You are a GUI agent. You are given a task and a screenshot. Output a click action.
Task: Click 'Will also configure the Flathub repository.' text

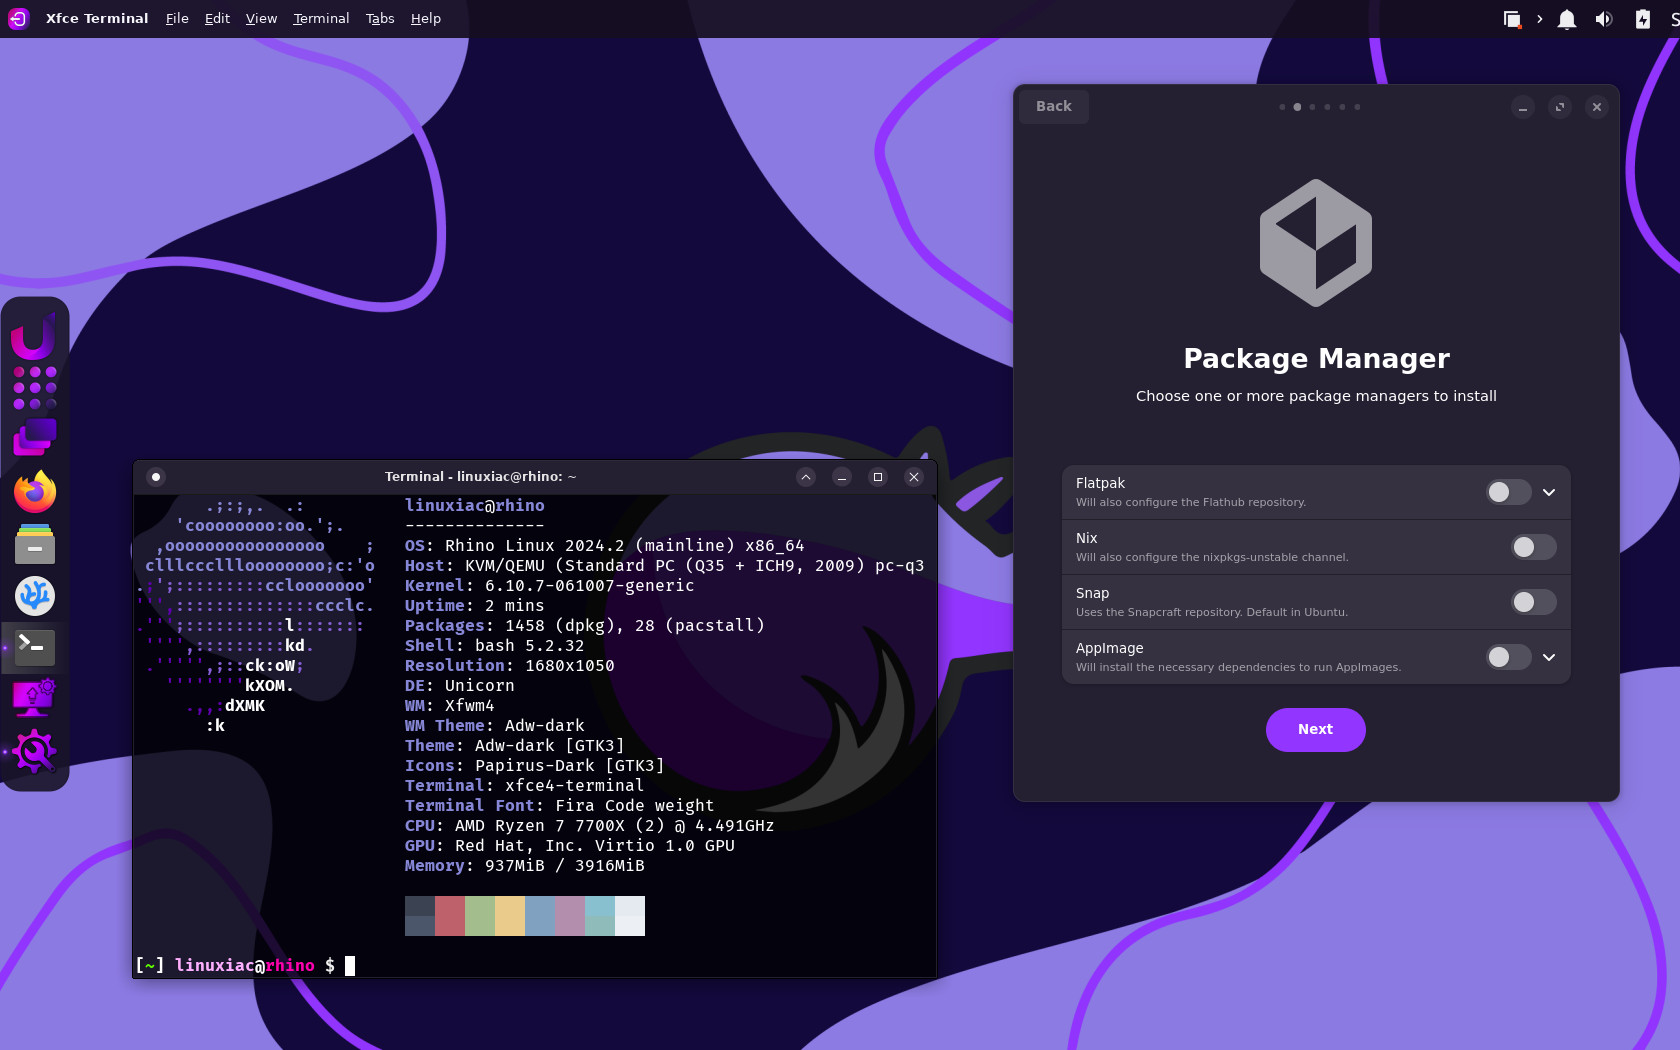click(x=1191, y=503)
